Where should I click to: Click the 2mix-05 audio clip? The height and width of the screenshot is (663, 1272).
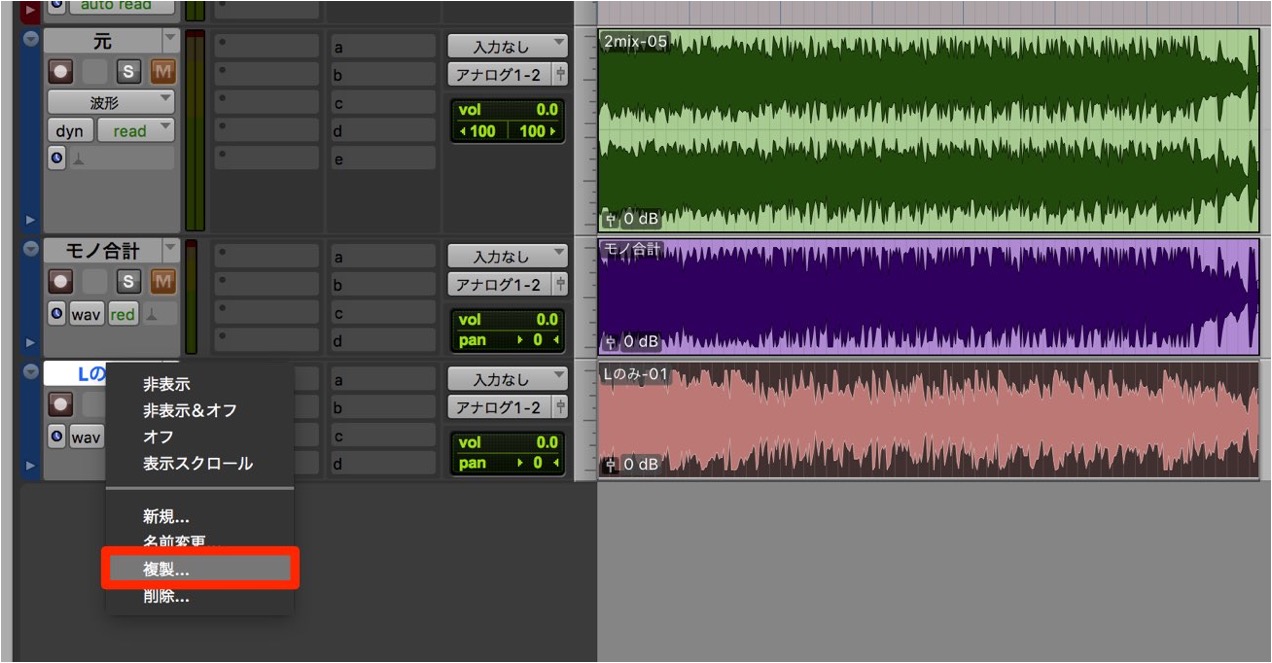pyautogui.click(x=928, y=130)
